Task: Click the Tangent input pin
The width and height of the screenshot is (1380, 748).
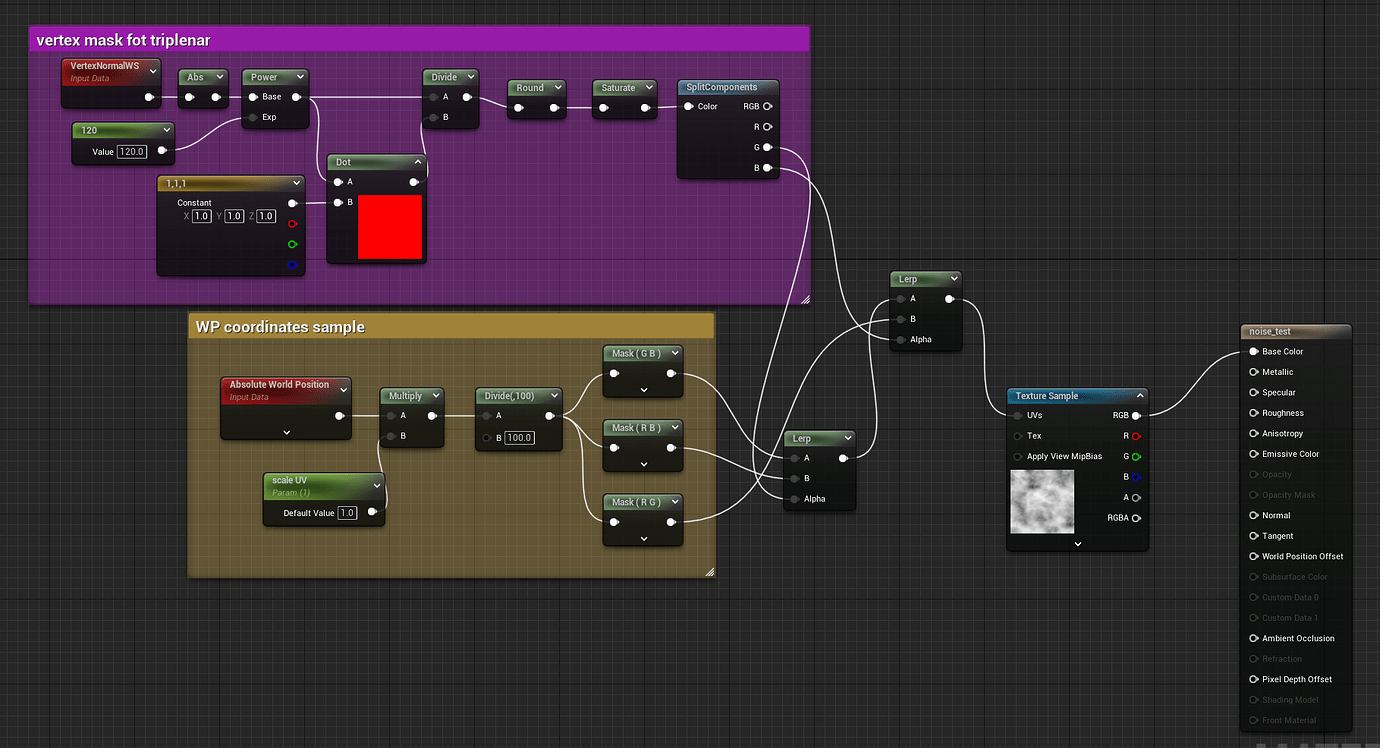Action: (1254, 536)
